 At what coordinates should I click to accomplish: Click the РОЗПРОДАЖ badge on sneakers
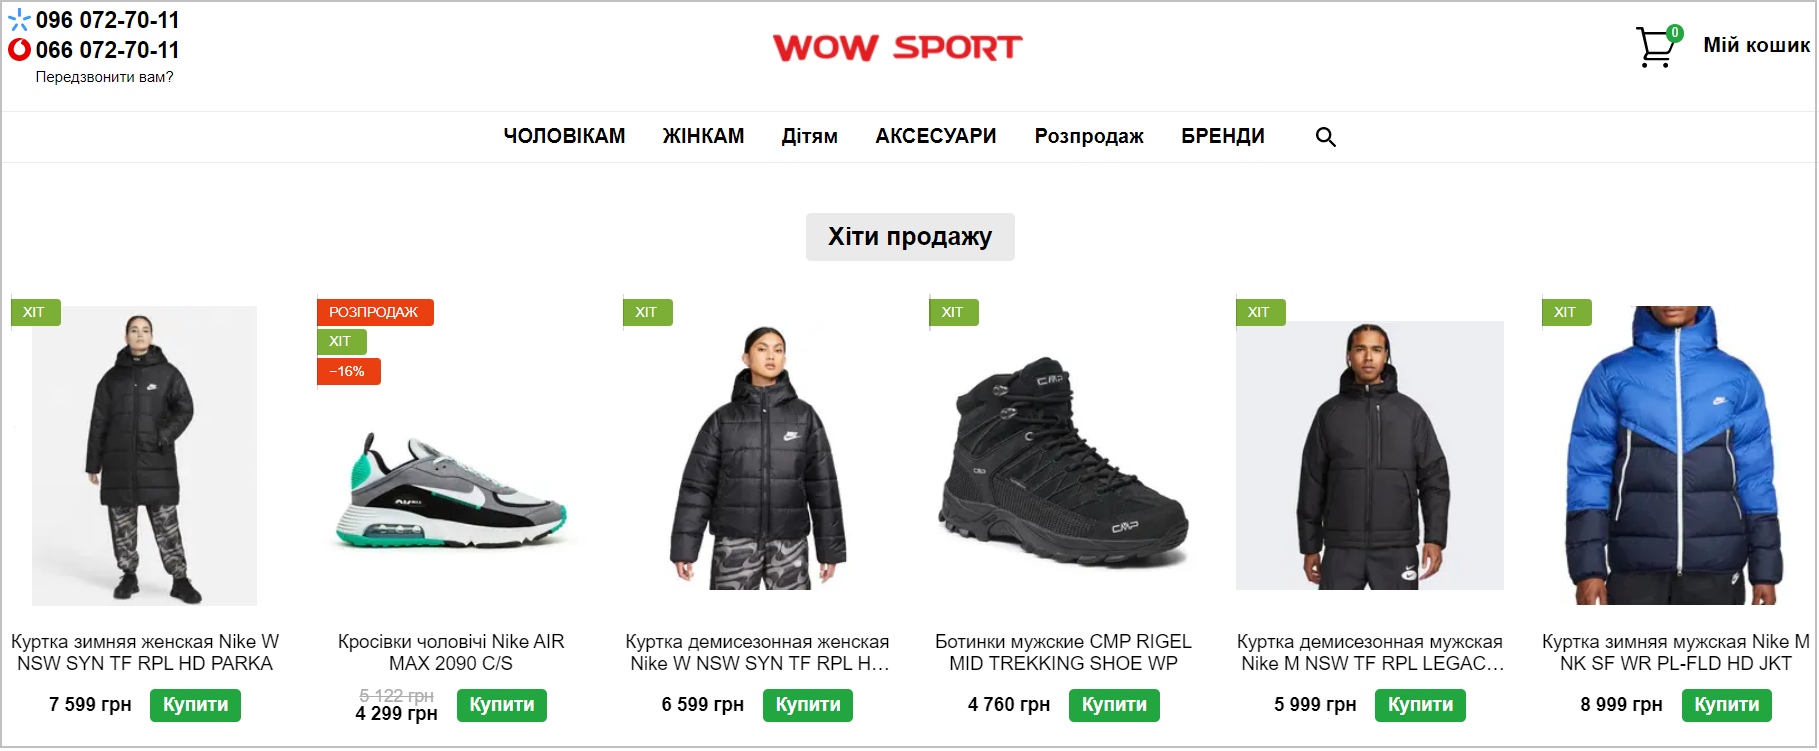(x=374, y=312)
